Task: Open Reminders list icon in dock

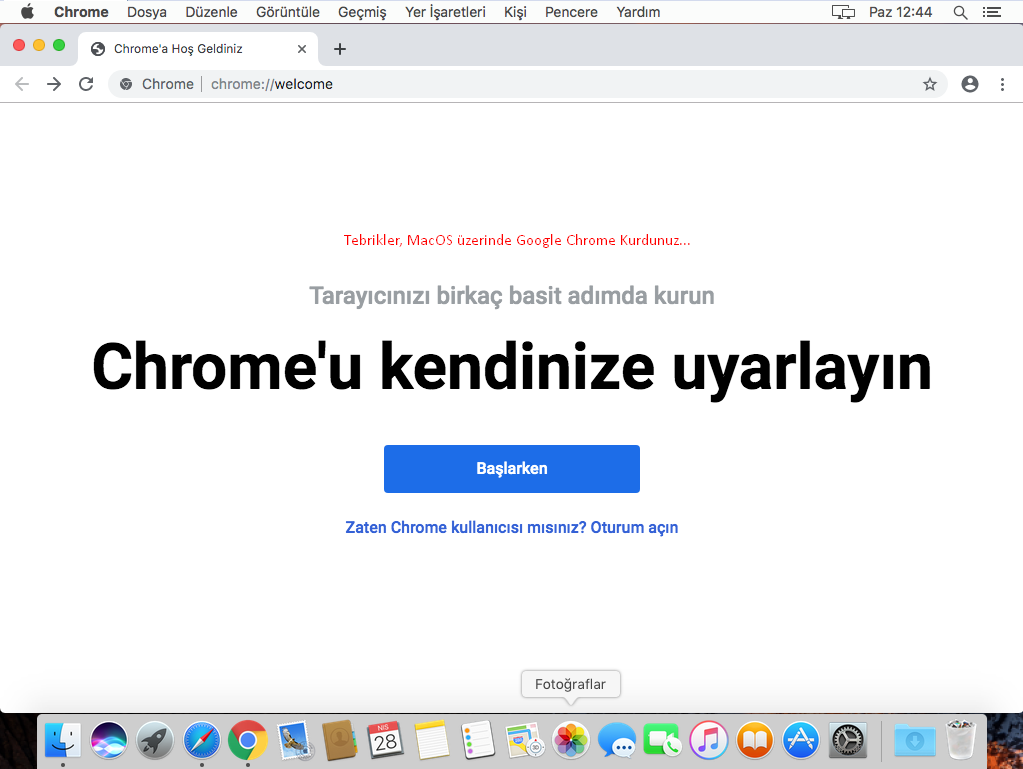Action: point(478,740)
